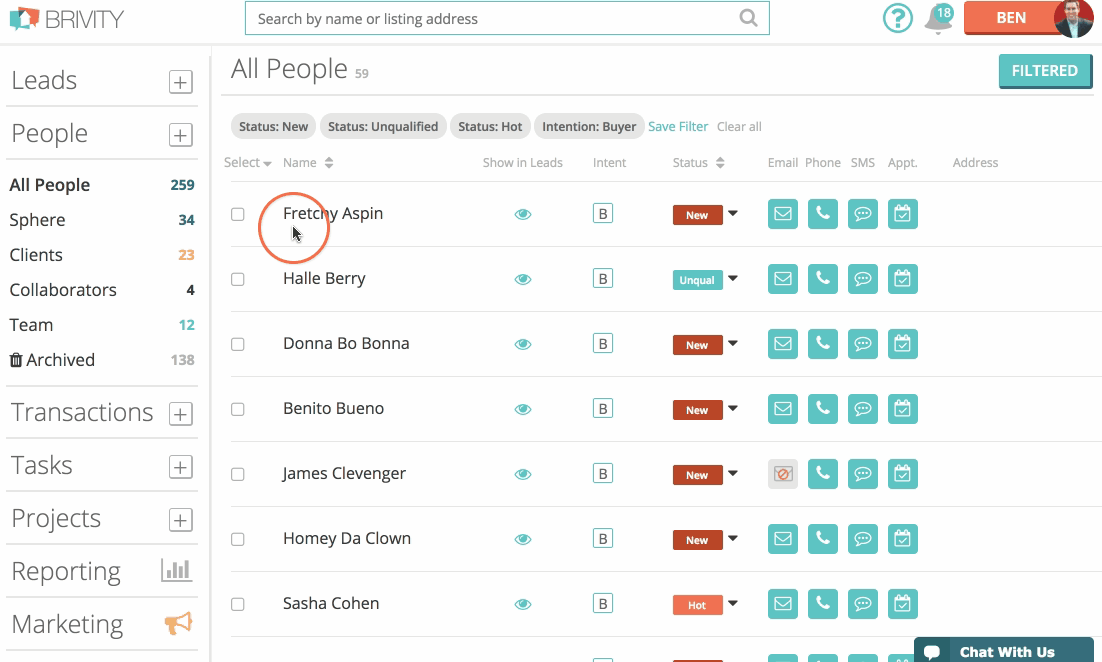The width and height of the screenshot is (1102, 662).
Task: Add a new lead with plus icon
Action: pos(181,82)
